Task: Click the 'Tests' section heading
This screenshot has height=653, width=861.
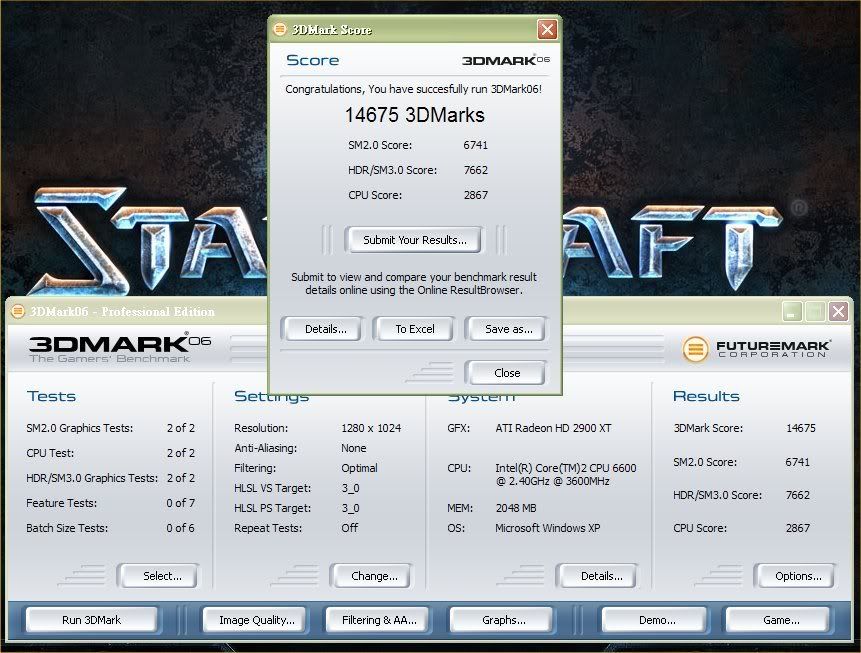Action: tap(51, 396)
